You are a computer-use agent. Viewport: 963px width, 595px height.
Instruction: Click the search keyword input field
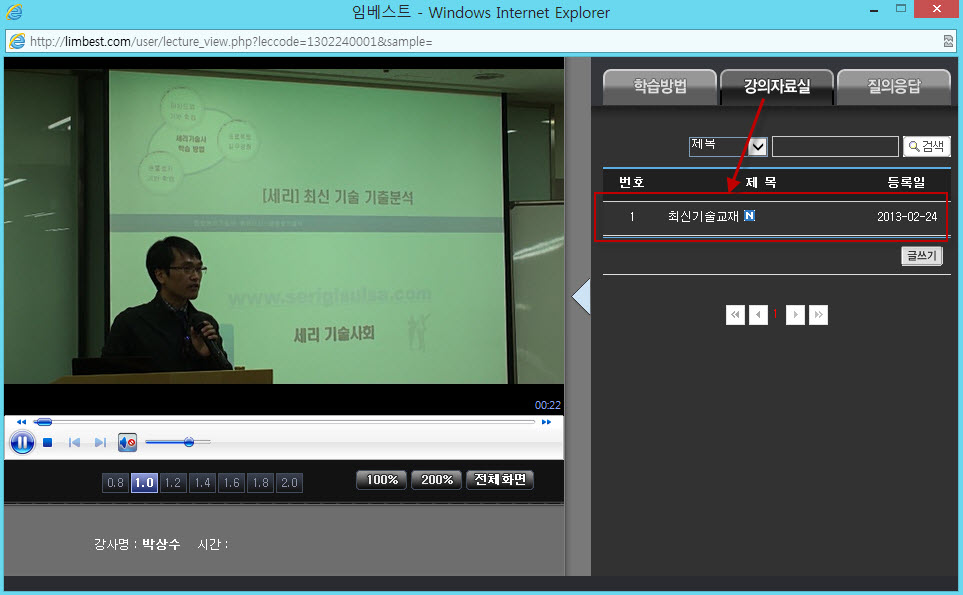click(x=835, y=146)
